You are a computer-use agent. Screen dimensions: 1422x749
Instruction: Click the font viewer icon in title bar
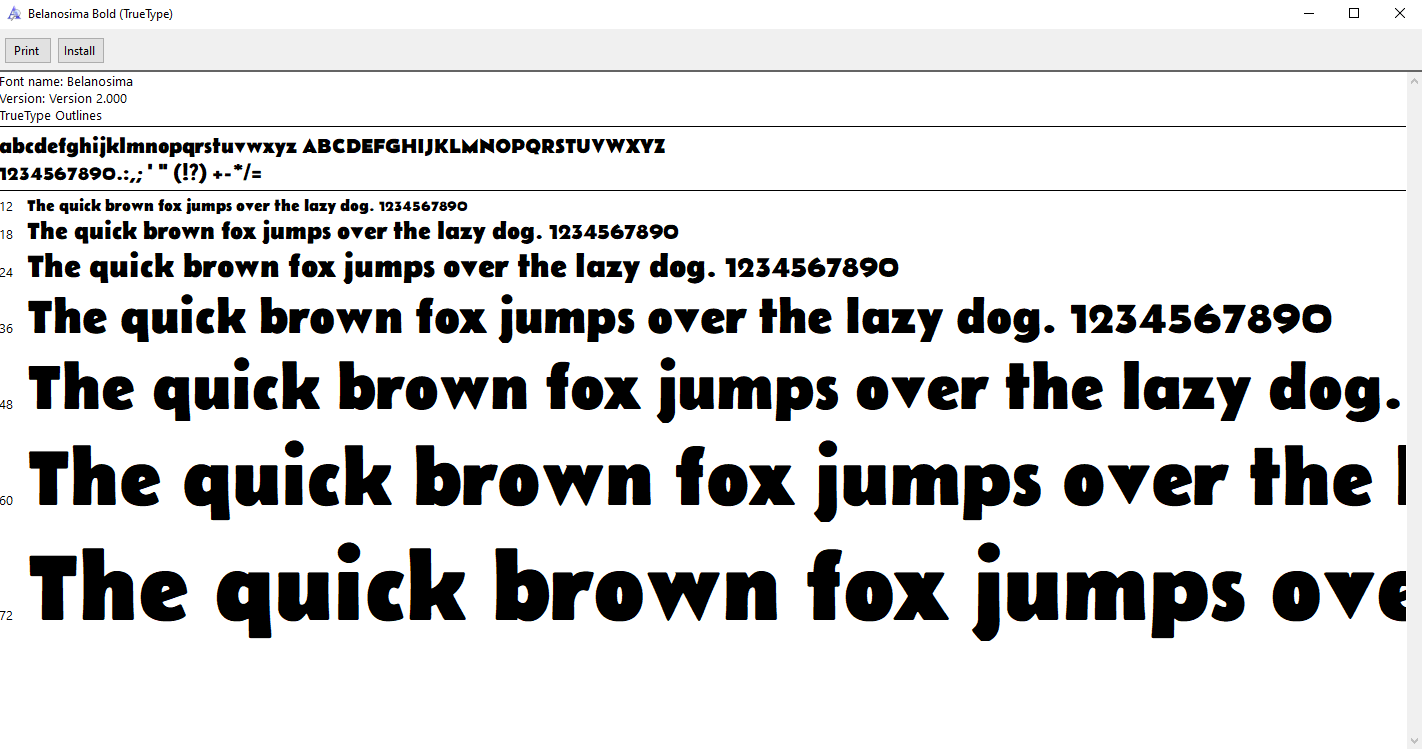click(14, 14)
